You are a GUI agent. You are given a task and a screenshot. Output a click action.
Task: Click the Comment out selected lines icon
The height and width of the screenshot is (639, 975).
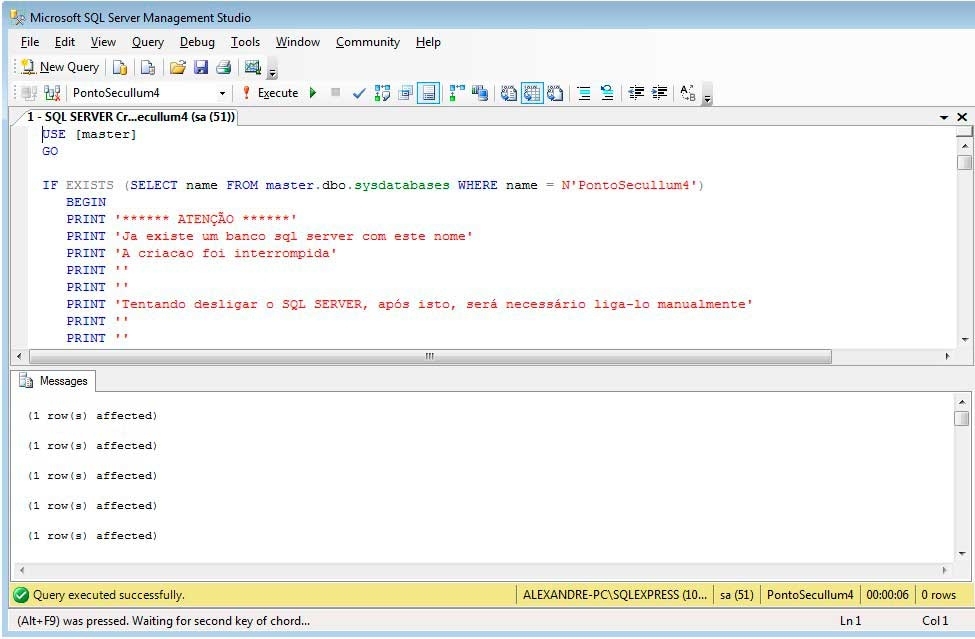pyautogui.click(x=584, y=93)
